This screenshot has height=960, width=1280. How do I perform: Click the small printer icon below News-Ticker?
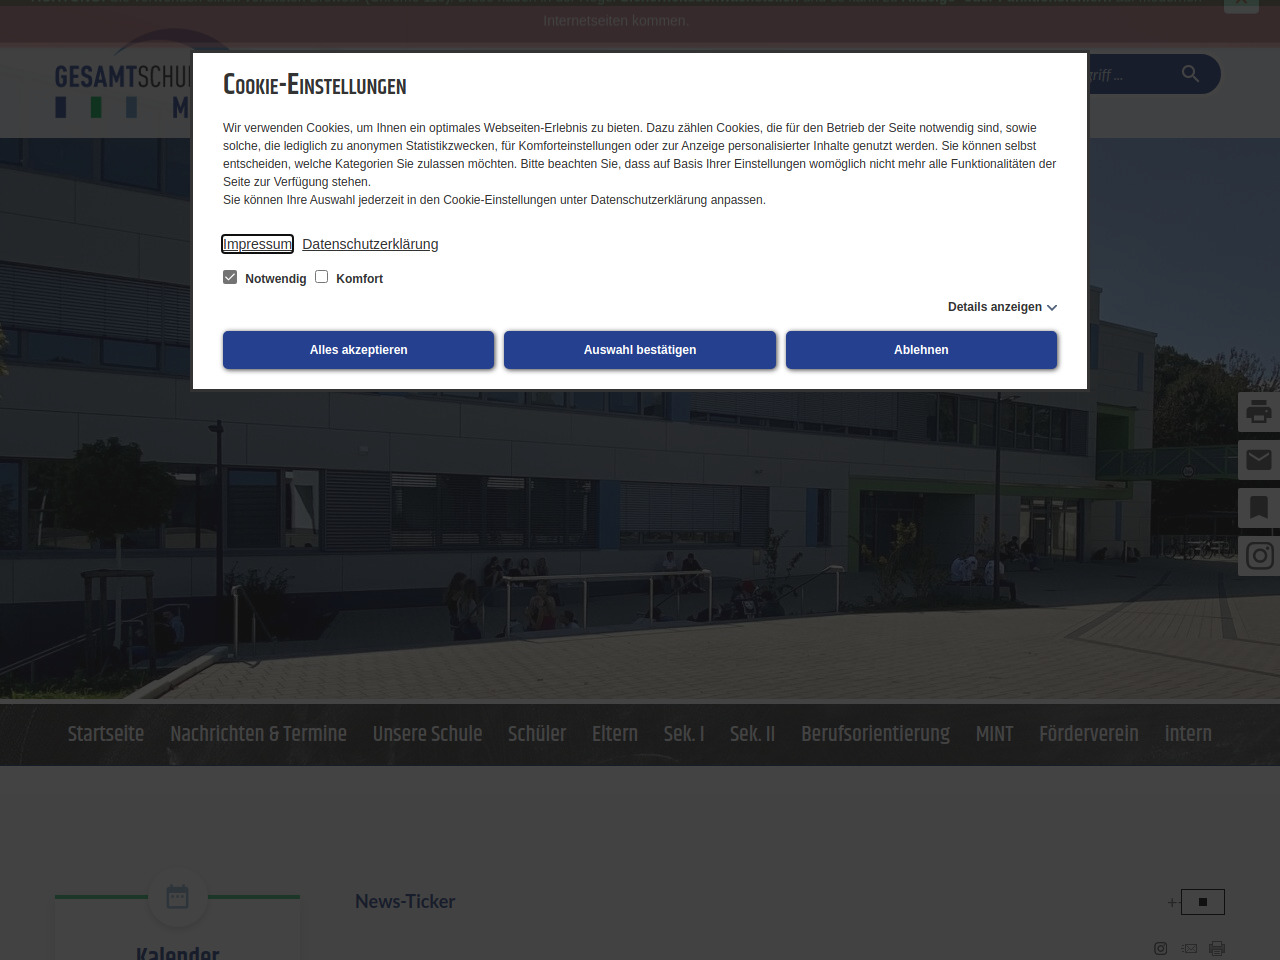point(1217,948)
